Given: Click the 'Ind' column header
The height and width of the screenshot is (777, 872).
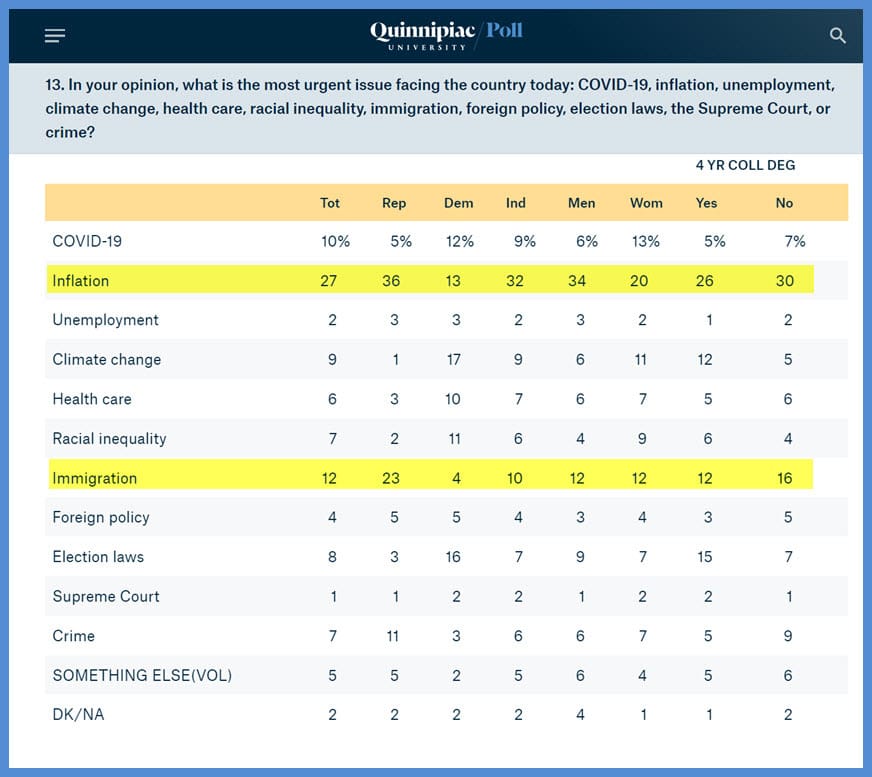Looking at the screenshot, I should pyautogui.click(x=516, y=203).
